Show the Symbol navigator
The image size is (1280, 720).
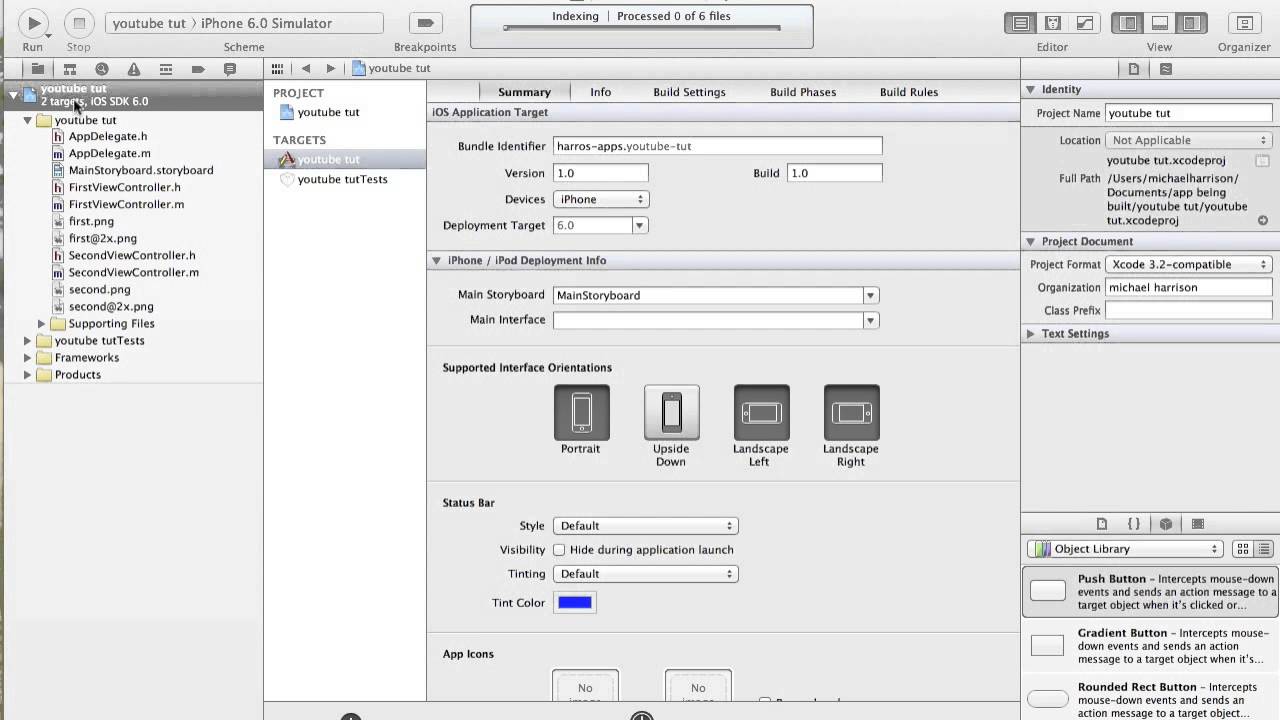coord(70,69)
